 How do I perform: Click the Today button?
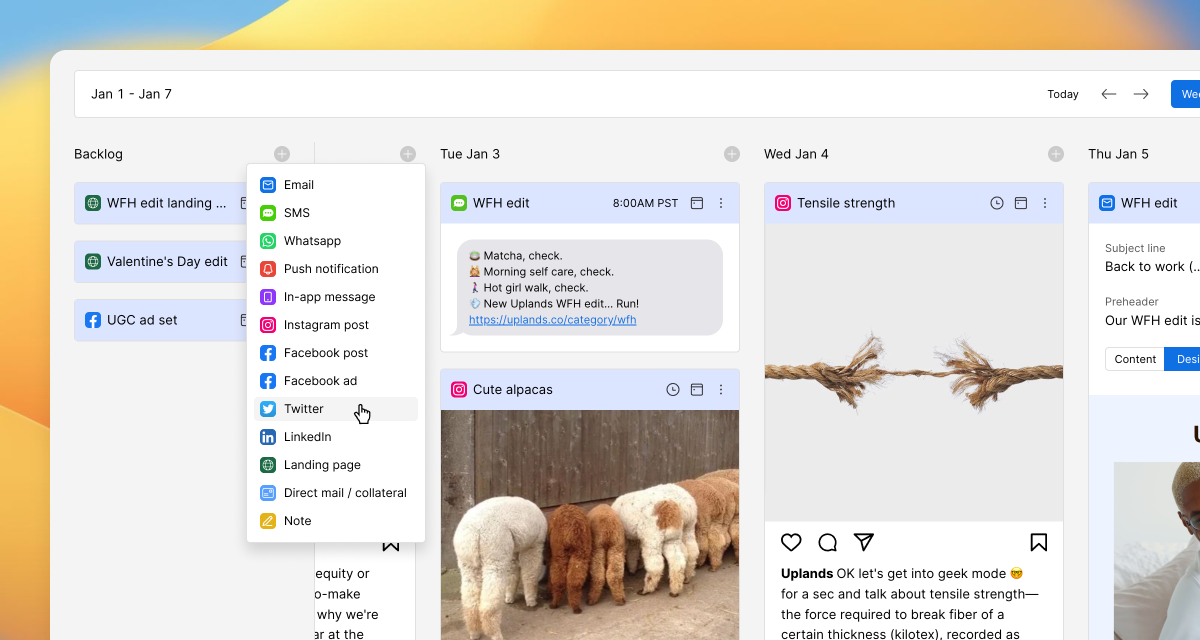point(1063,94)
